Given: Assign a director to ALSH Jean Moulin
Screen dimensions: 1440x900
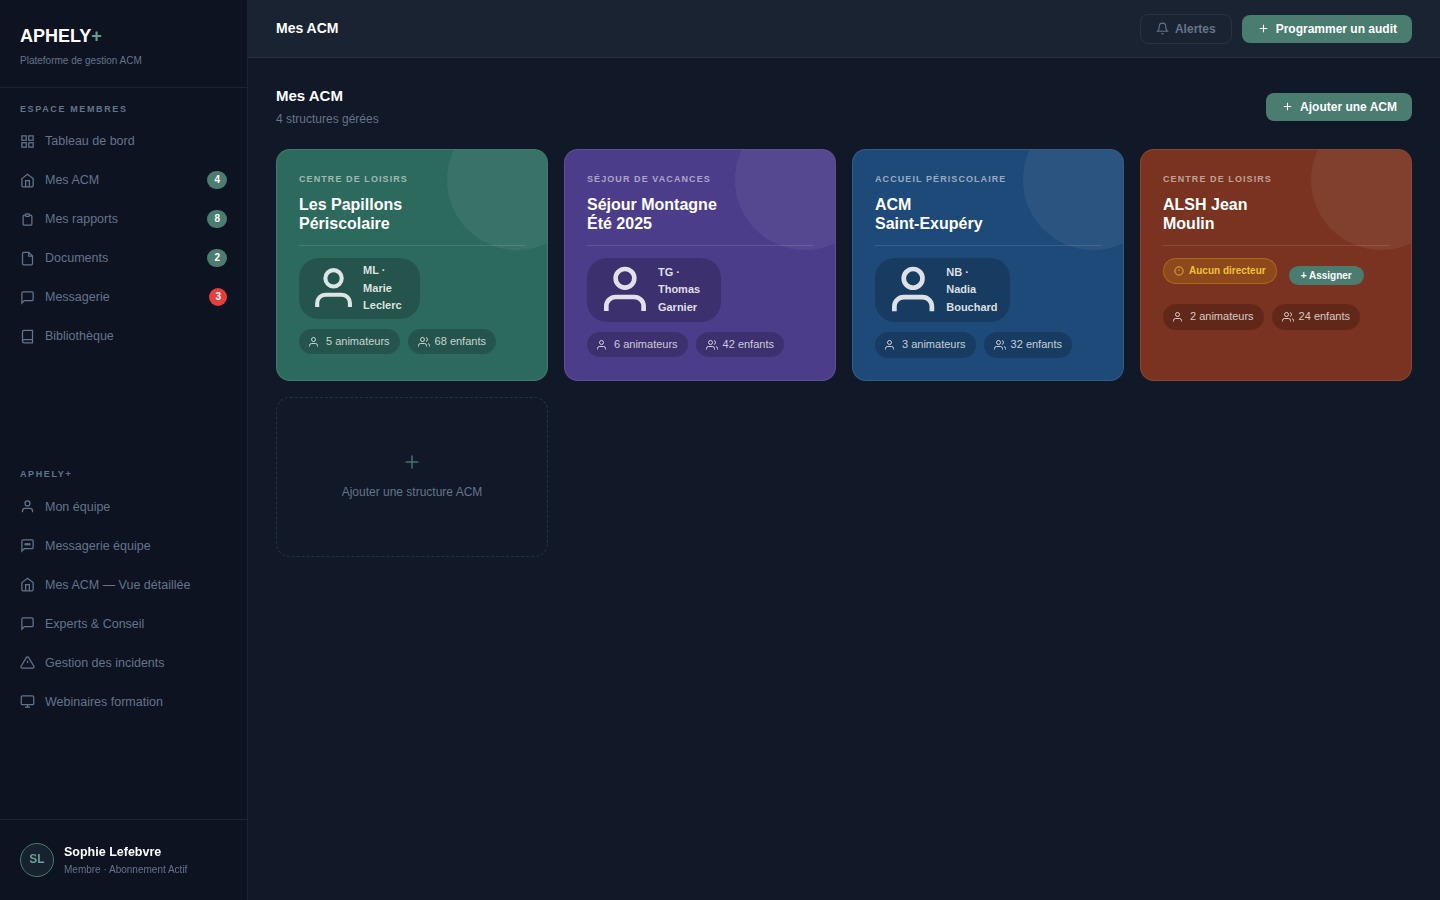Looking at the screenshot, I should point(1325,275).
